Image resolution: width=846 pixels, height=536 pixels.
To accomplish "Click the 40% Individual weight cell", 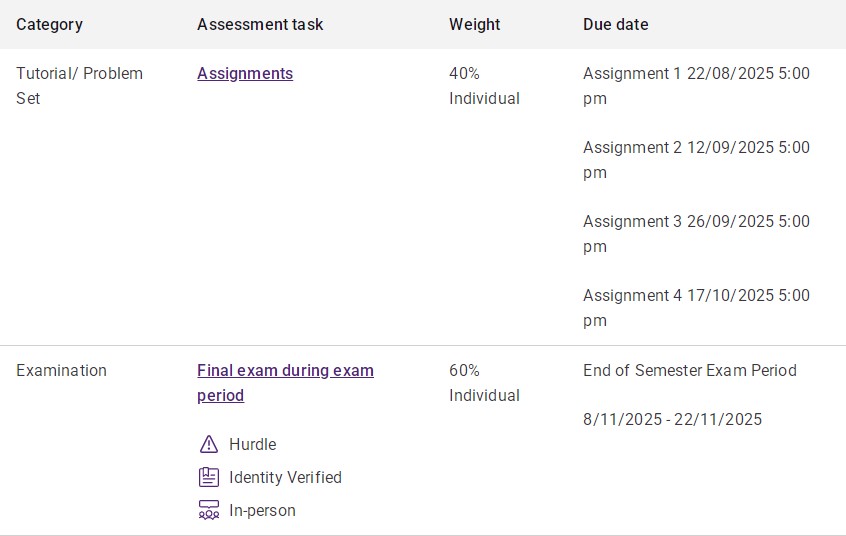I will (485, 86).
